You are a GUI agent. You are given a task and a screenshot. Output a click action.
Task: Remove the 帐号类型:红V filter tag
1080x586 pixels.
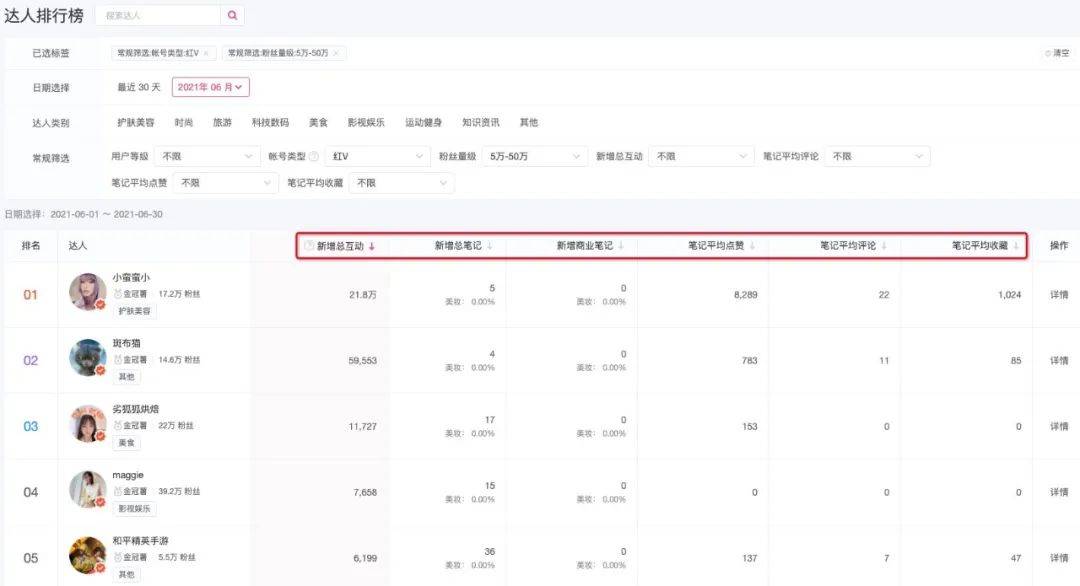pyautogui.click(x=206, y=53)
